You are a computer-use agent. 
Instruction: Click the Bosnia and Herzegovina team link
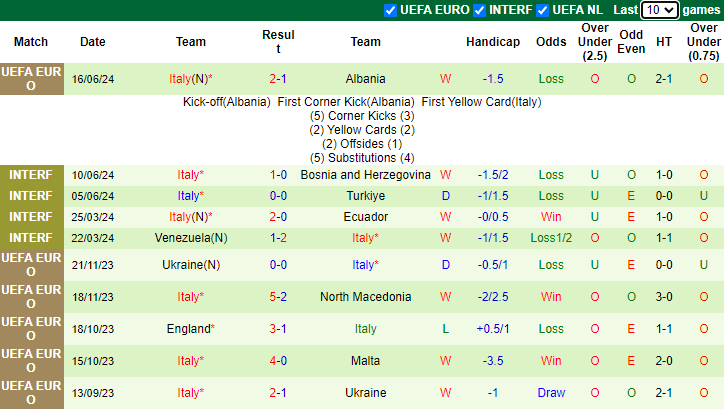[365, 175]
